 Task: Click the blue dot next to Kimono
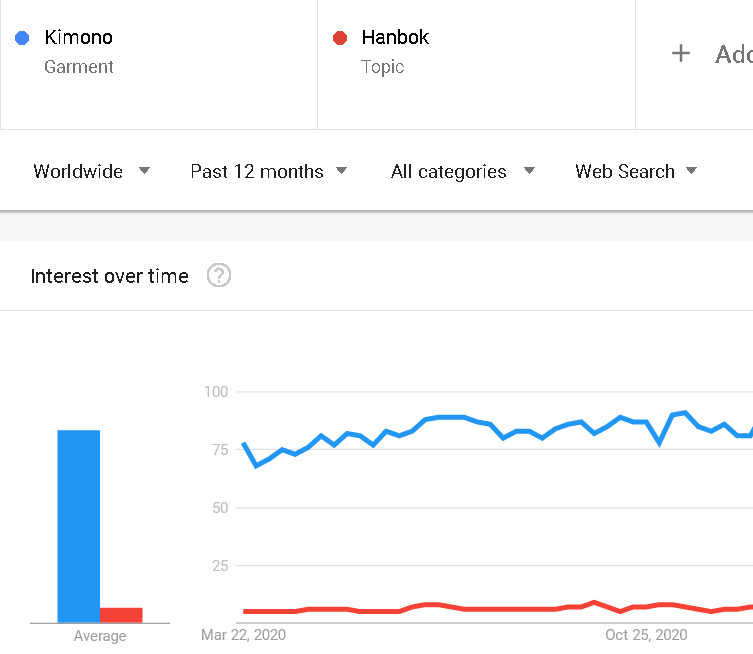[x=23, y=38]
